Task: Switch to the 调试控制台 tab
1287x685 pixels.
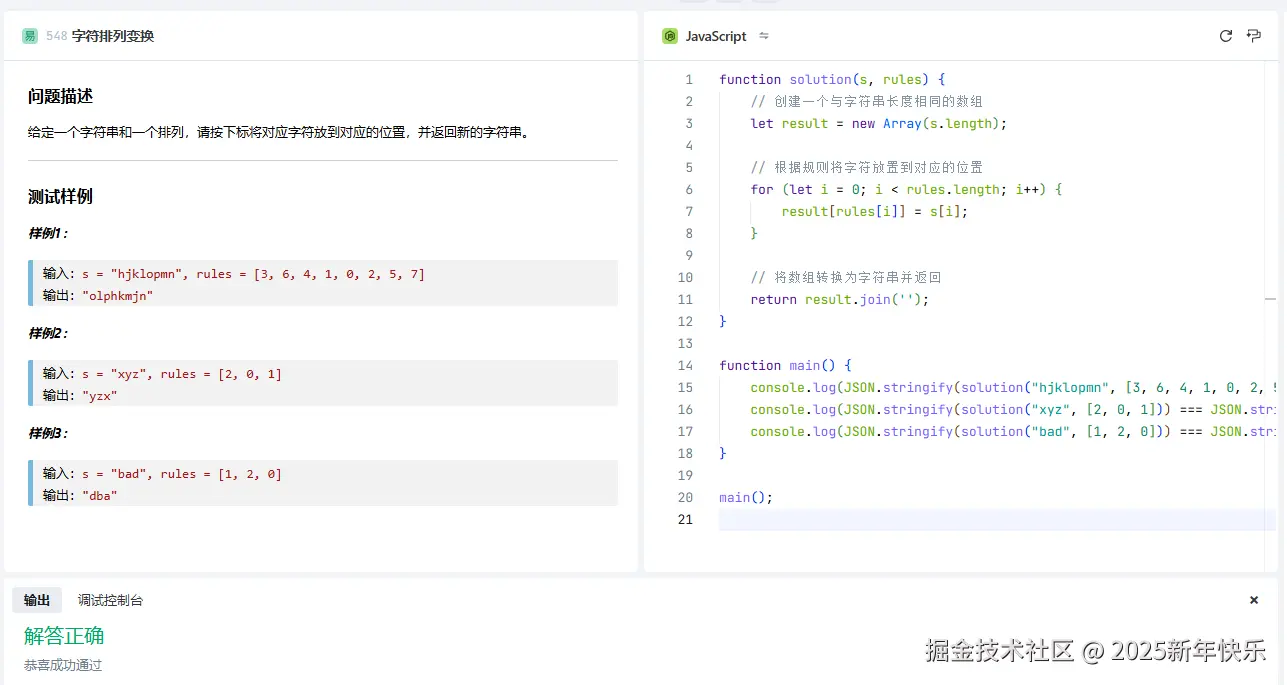Action: tap(110, 600)
